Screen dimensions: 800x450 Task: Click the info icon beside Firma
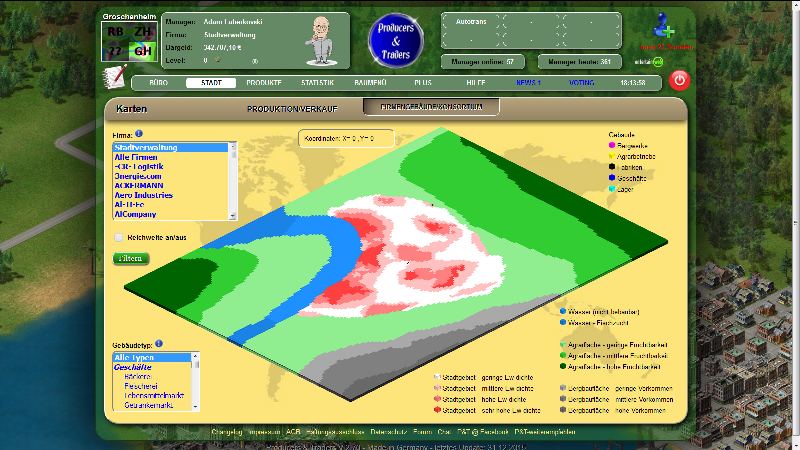coord(139,133)
